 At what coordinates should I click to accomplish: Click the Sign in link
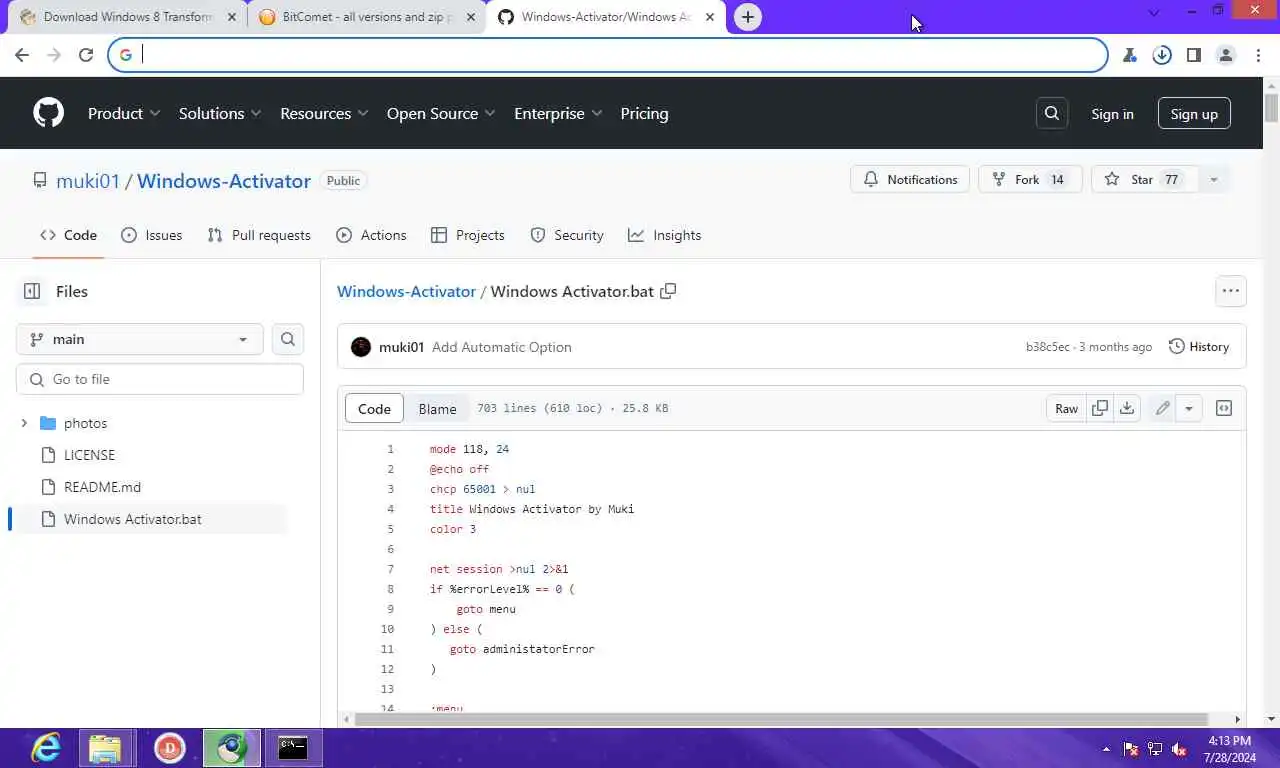[1112, 113]
